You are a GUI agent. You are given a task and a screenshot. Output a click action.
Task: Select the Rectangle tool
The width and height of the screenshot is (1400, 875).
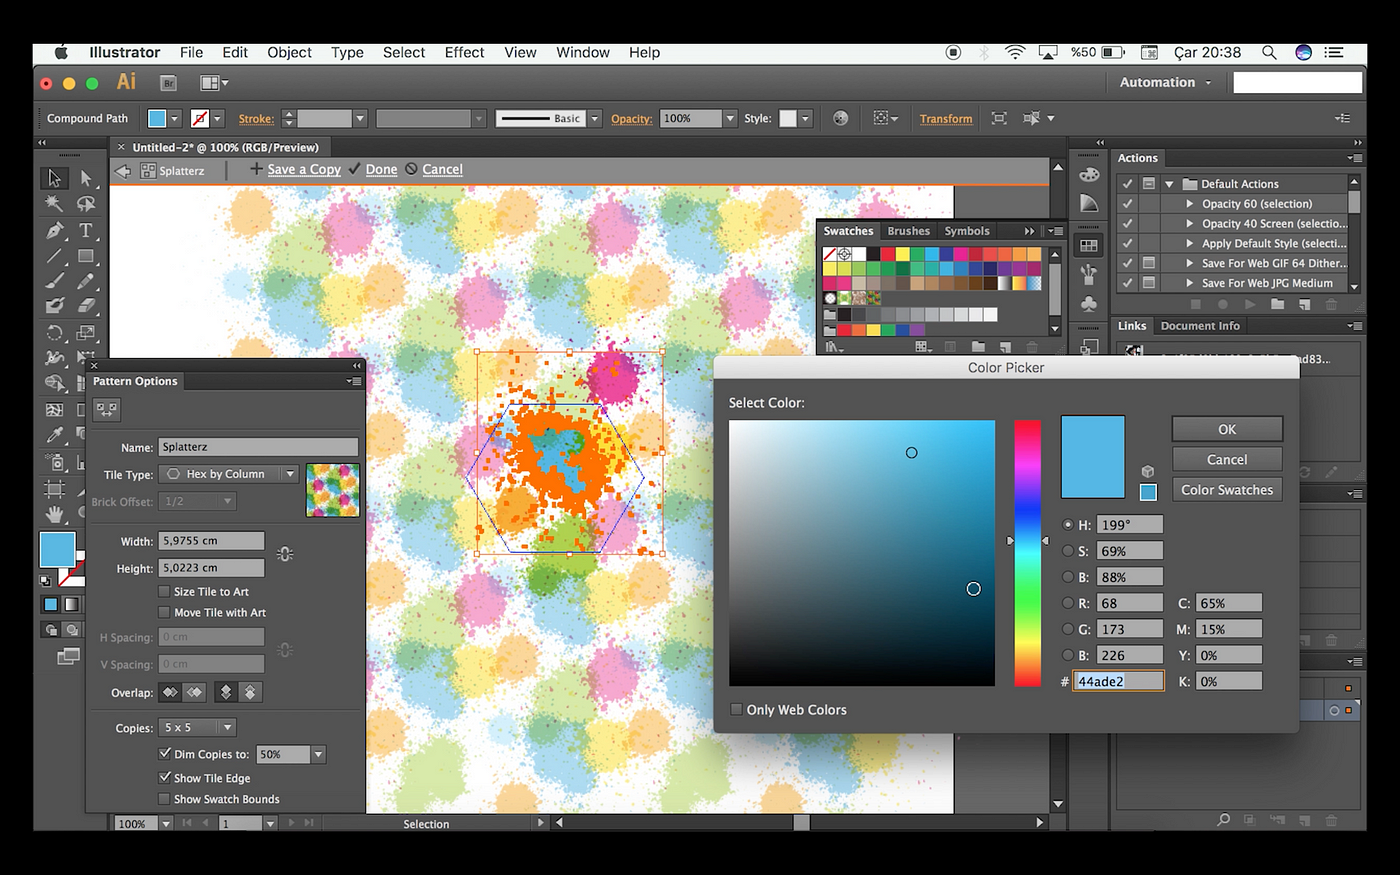click(86, 256)
